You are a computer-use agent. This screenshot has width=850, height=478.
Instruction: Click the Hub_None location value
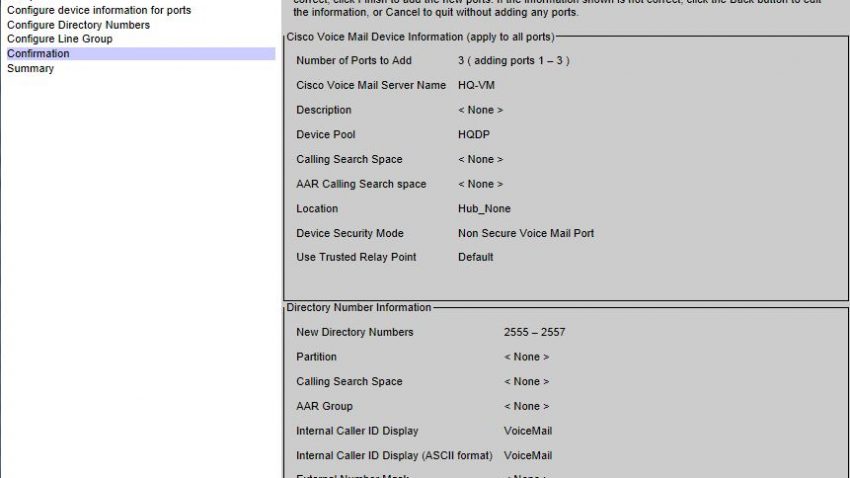[484, 209]
